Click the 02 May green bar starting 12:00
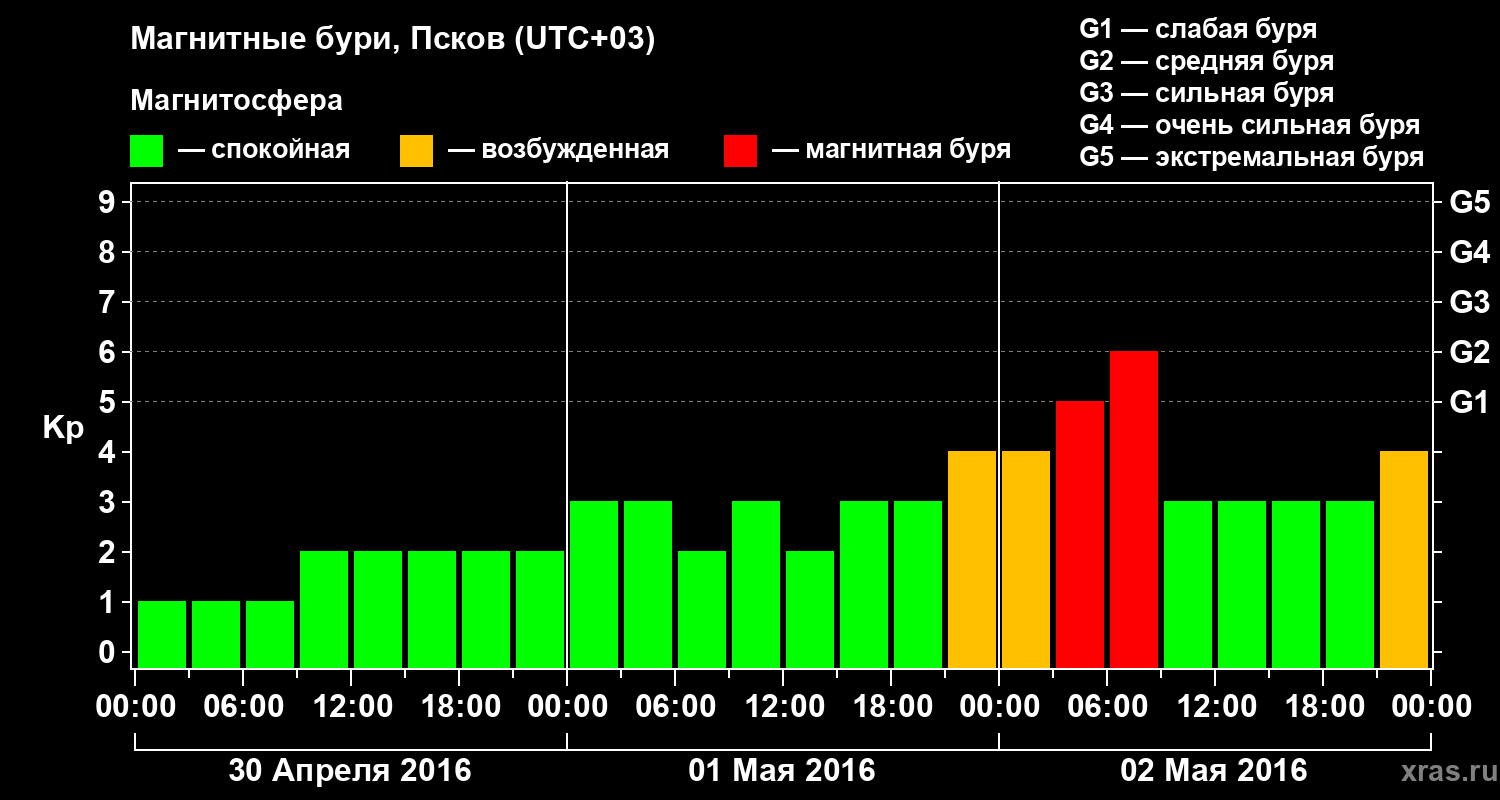 (x=1242, y=585)
